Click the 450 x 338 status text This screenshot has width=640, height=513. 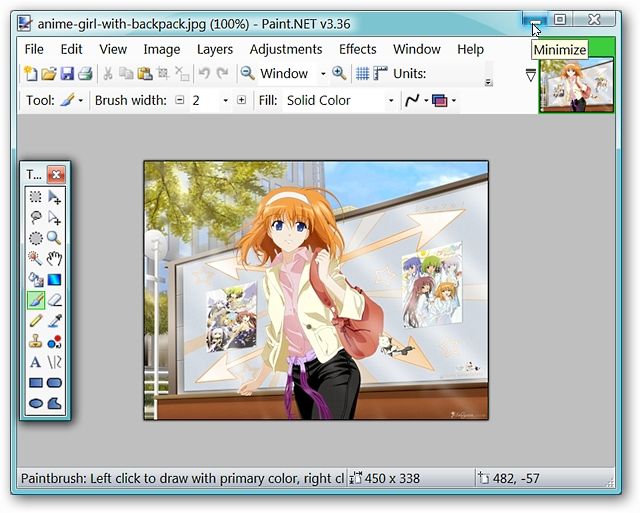tap(392, 478)
